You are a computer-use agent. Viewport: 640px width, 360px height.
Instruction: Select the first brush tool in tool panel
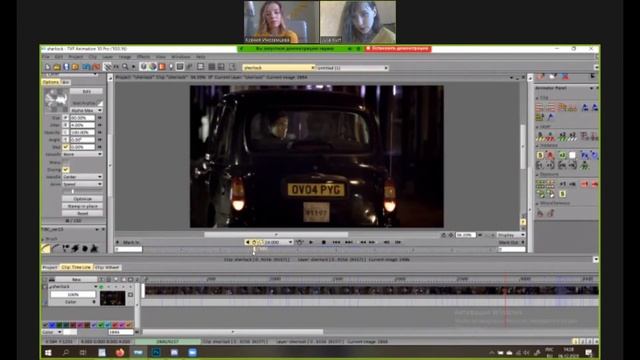tap(46, 248)
